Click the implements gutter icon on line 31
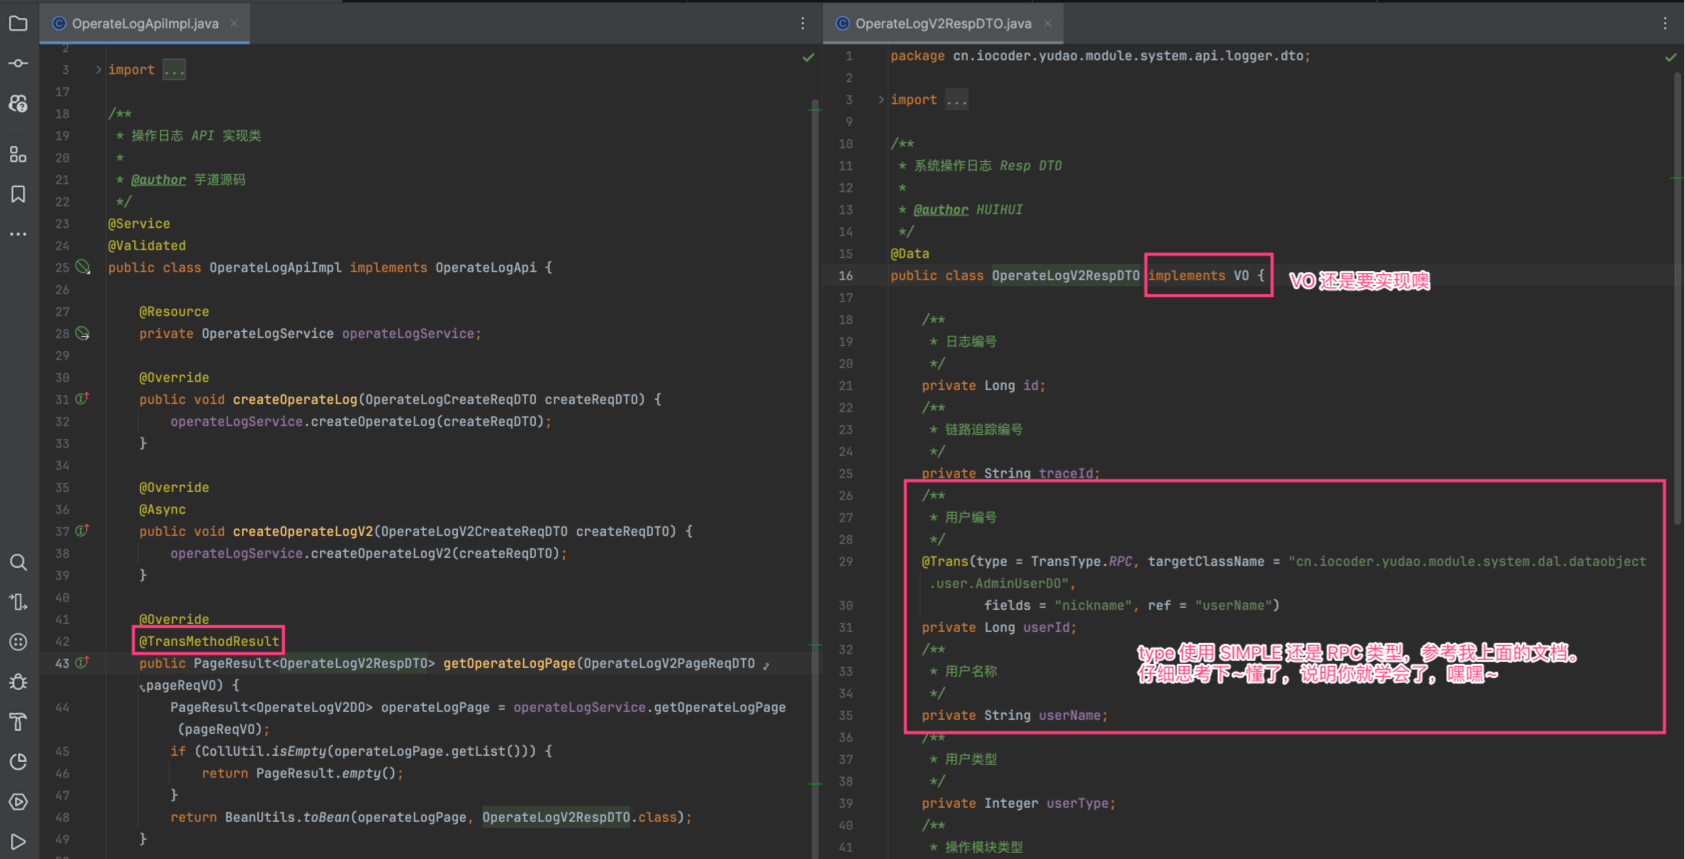1685x859 pixels. point(82,399)
